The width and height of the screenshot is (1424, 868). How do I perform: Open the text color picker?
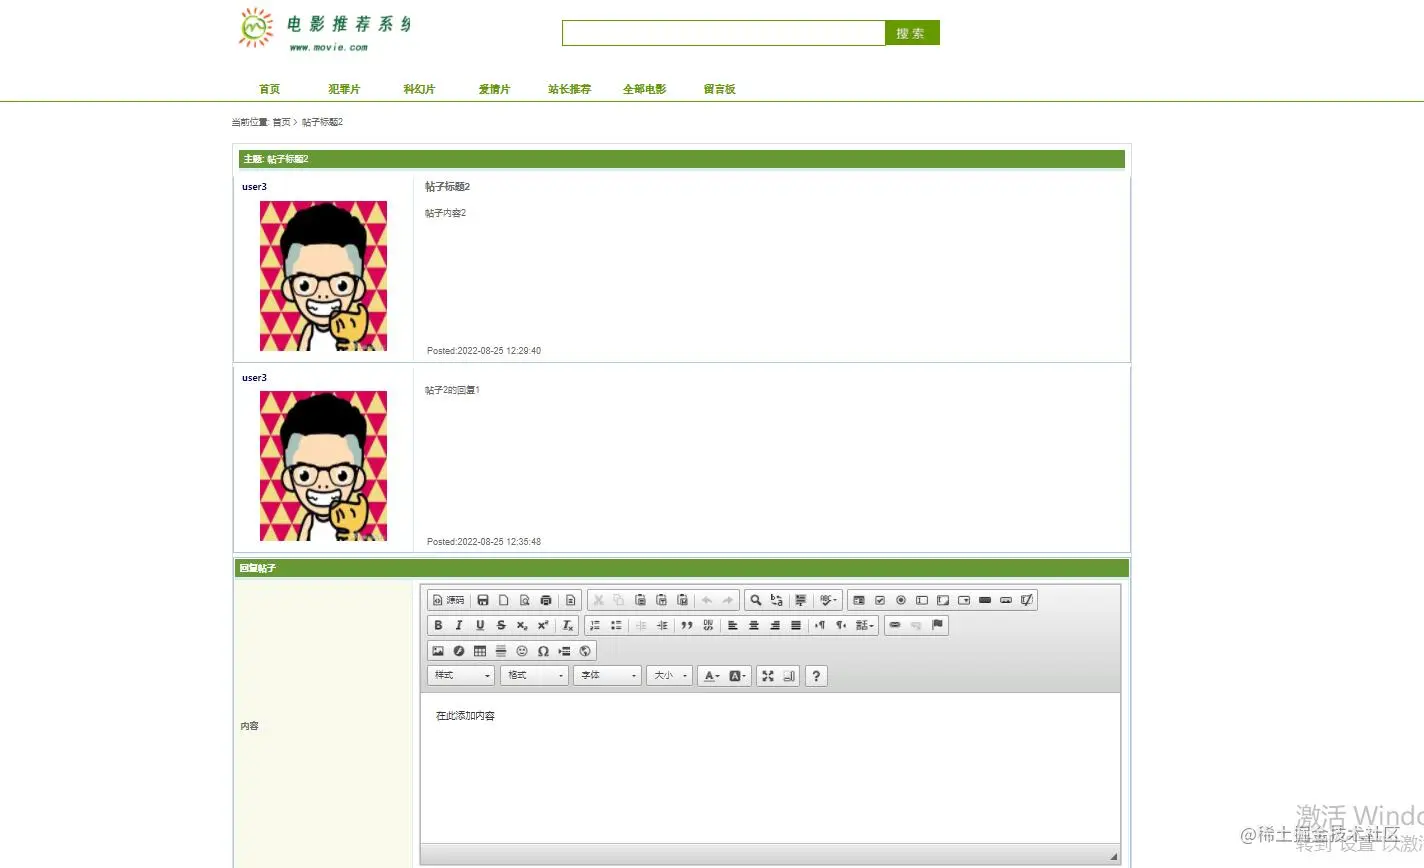711,676
